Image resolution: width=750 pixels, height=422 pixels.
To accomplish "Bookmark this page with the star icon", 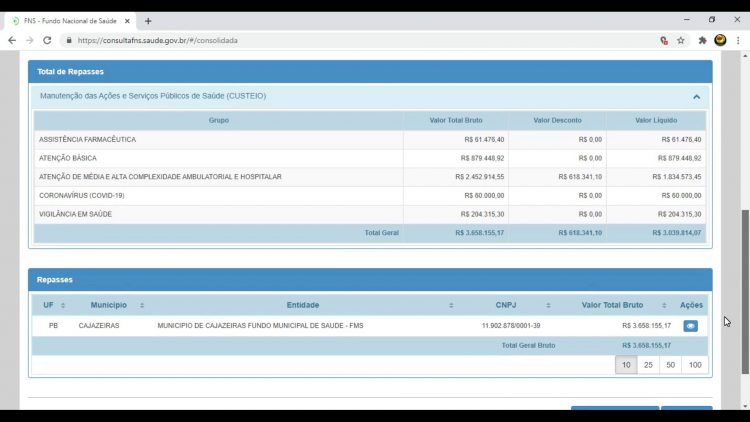I will pos(681,40).
